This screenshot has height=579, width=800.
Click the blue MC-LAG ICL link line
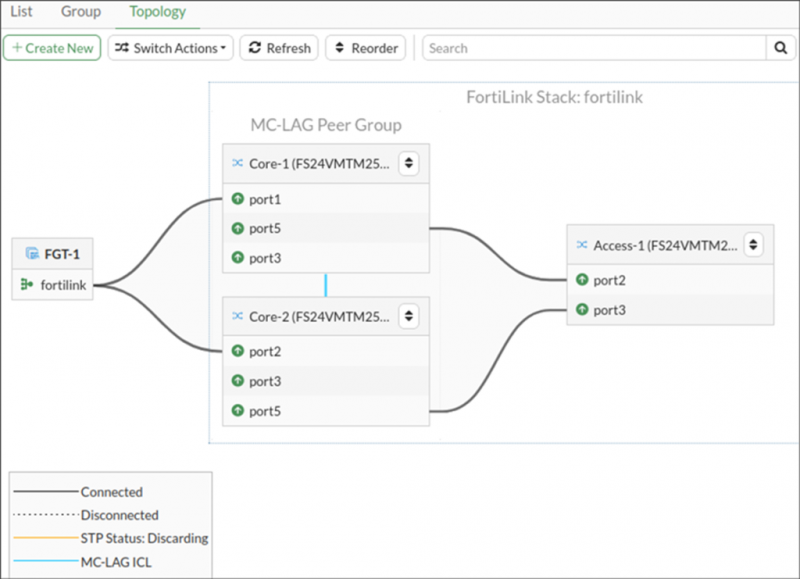tap(325, 285)
